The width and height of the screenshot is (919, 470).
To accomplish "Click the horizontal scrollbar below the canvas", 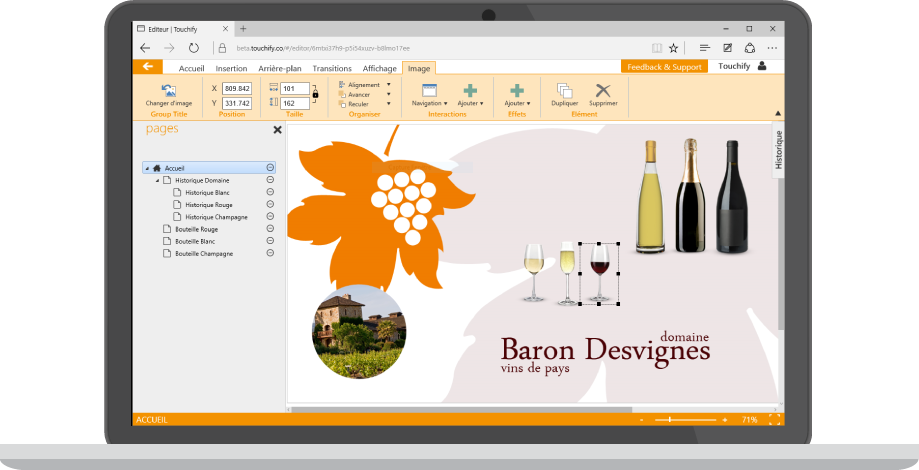I will (462, 410).
